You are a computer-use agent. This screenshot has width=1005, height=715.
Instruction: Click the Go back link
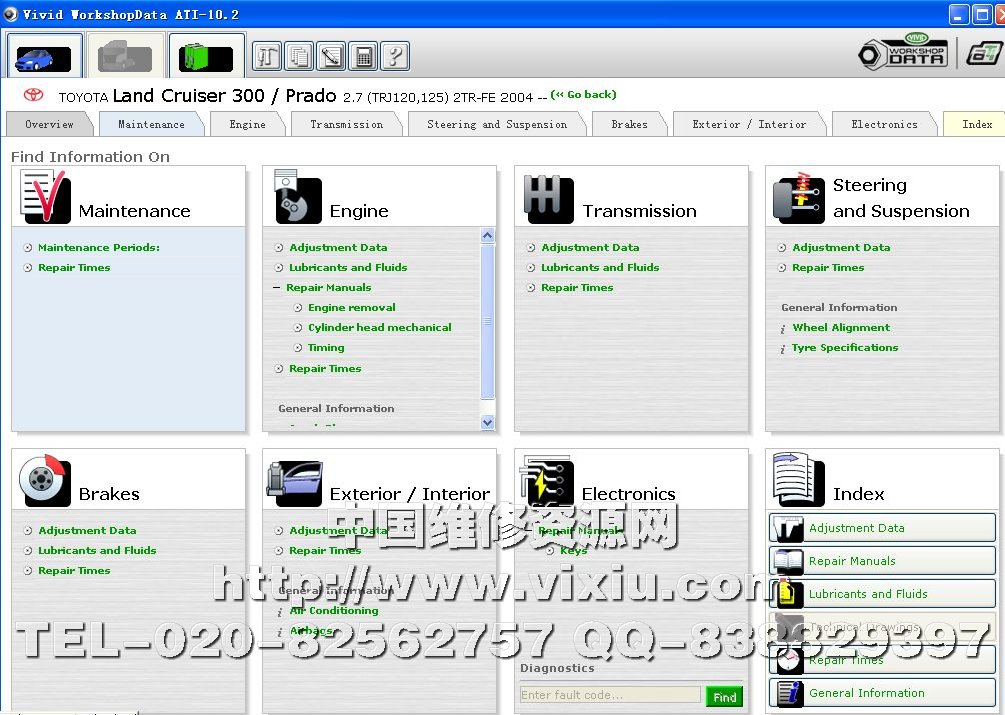584,95
